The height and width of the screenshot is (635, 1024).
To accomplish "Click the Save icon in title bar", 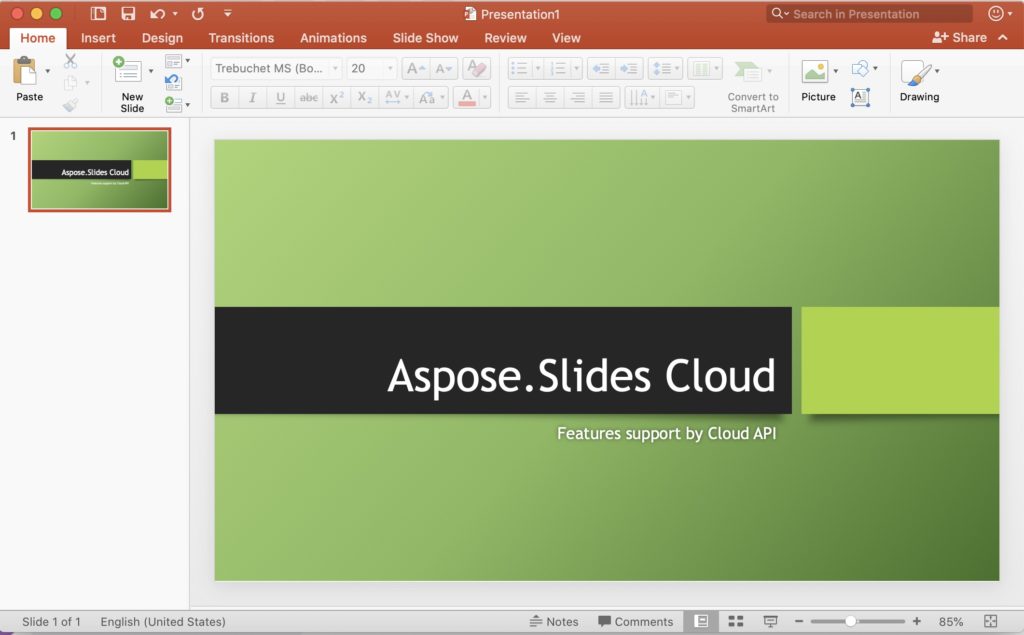I will coord(128,14).
